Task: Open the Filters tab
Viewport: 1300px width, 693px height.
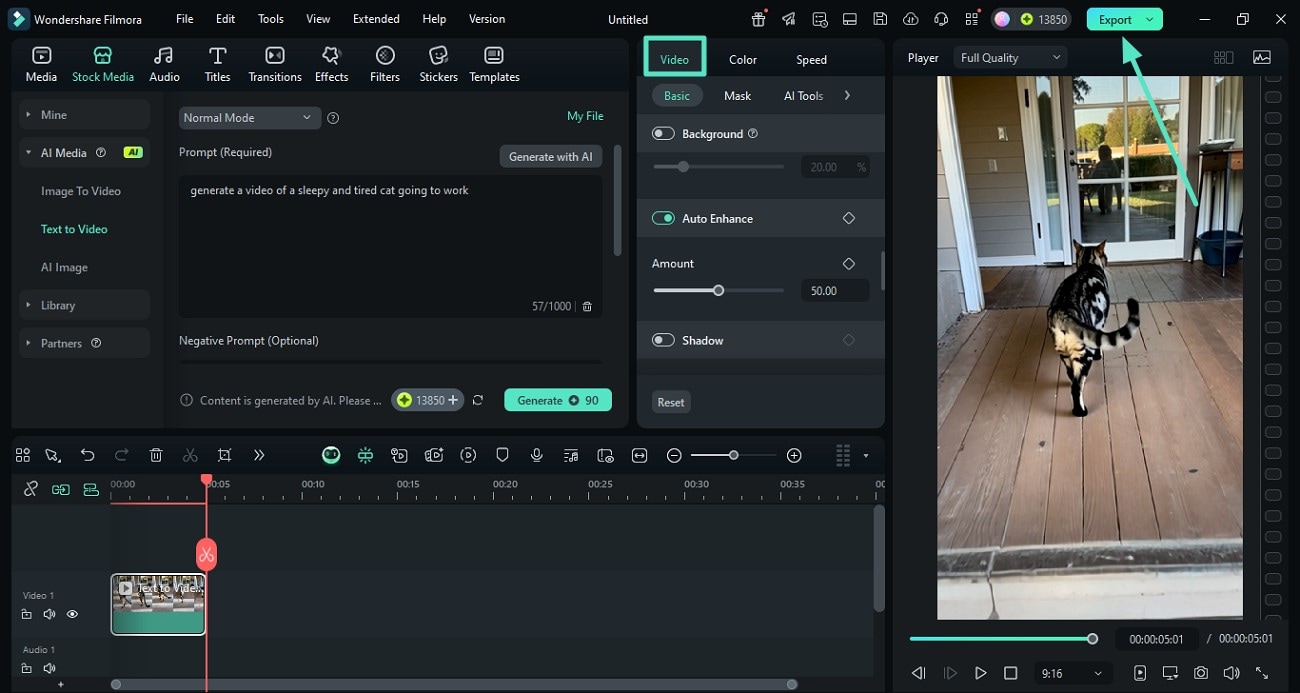Action: (385, 64)
